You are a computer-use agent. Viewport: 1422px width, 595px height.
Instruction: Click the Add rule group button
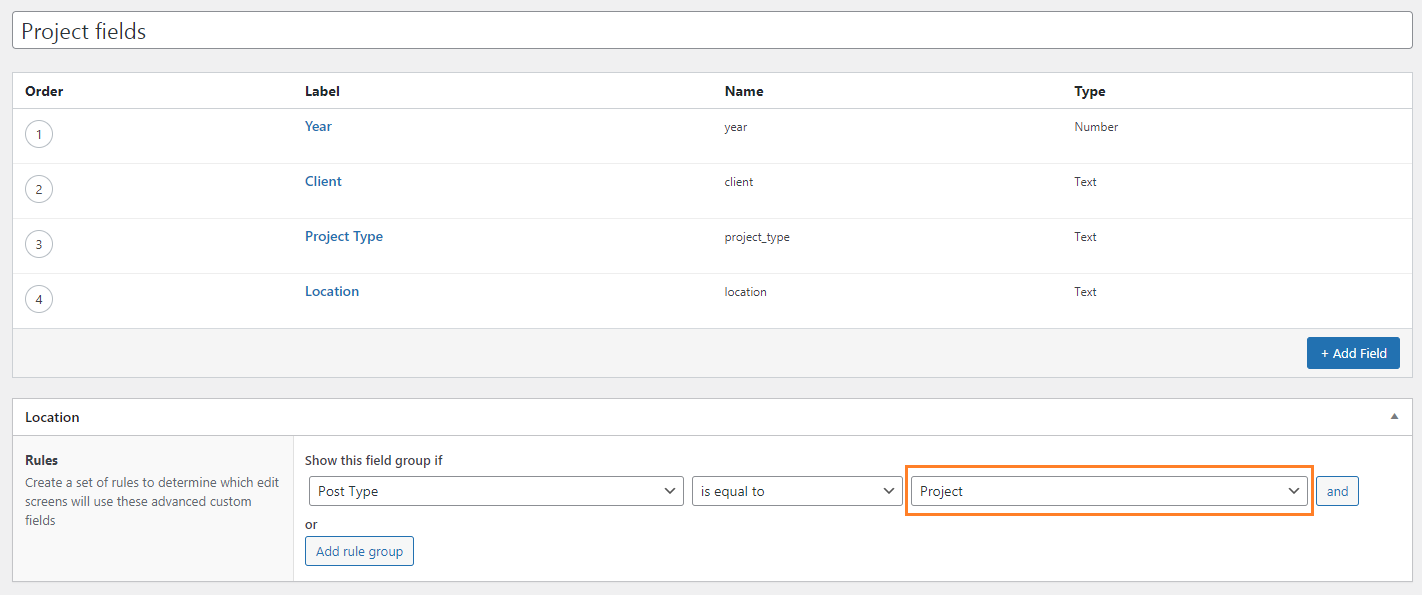359,551
